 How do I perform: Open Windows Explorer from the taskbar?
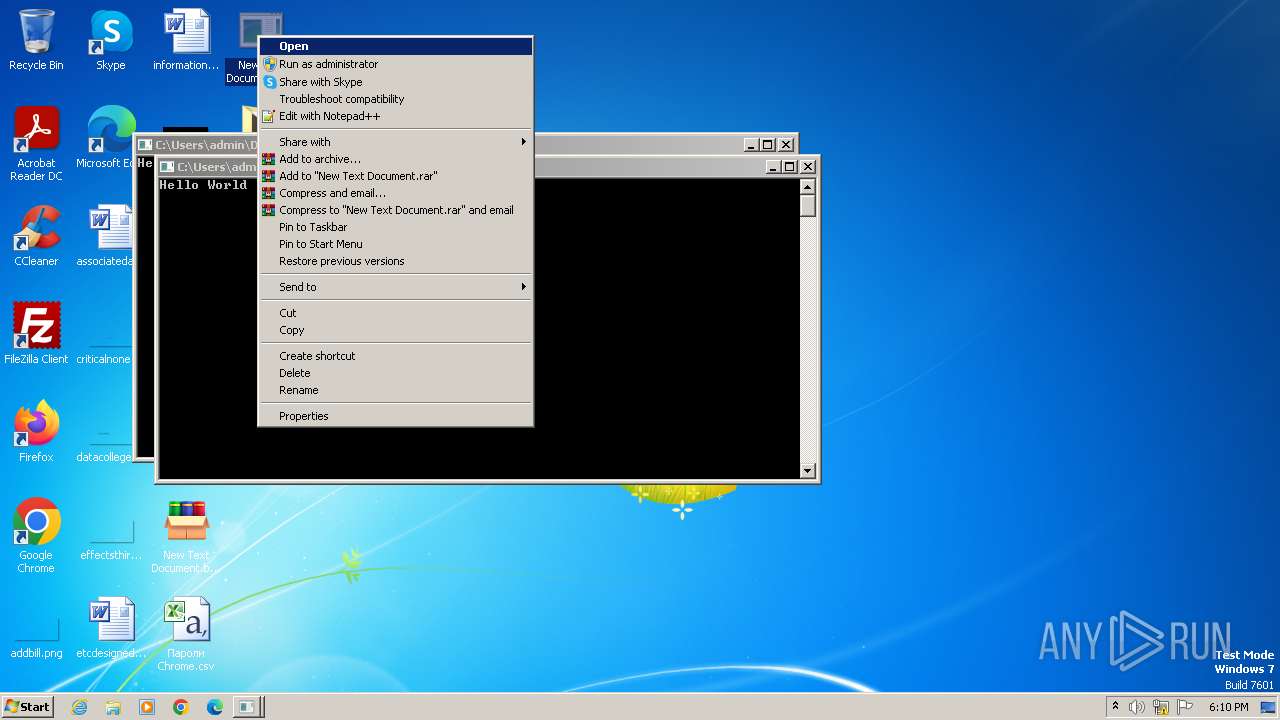point(113,707)
